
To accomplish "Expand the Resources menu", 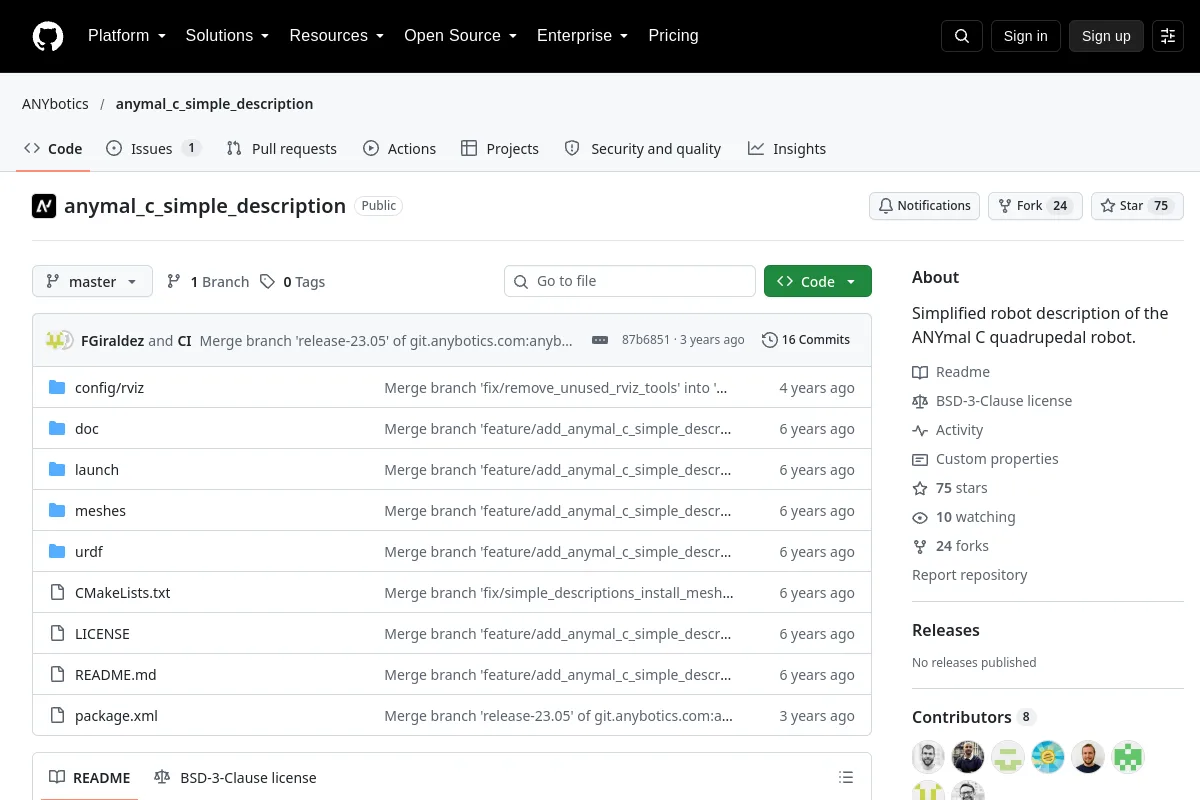I will point(336,36).
